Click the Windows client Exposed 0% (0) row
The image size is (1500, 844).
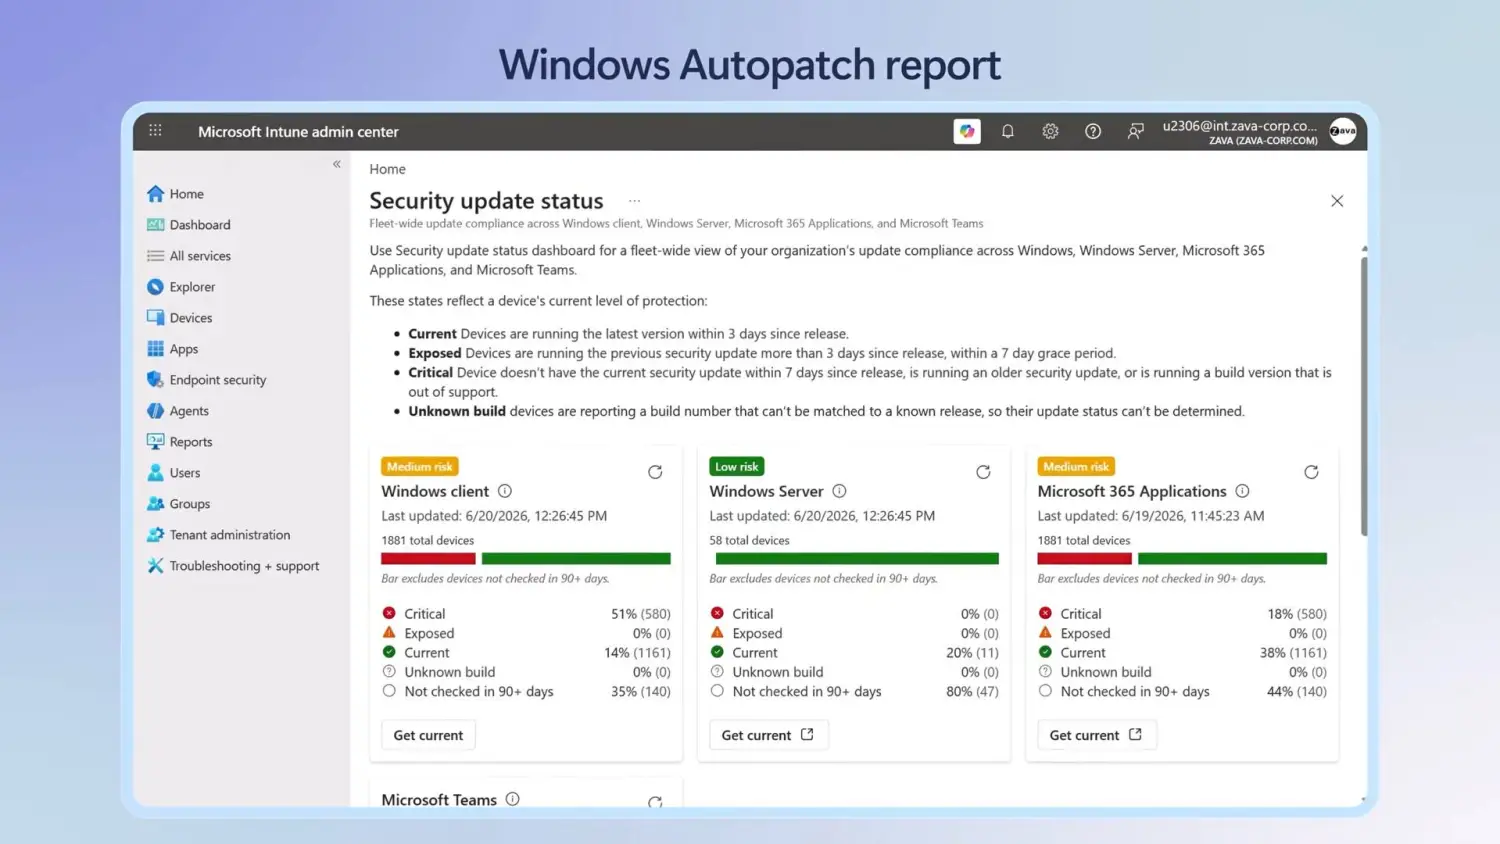click(x=526, y=634)
